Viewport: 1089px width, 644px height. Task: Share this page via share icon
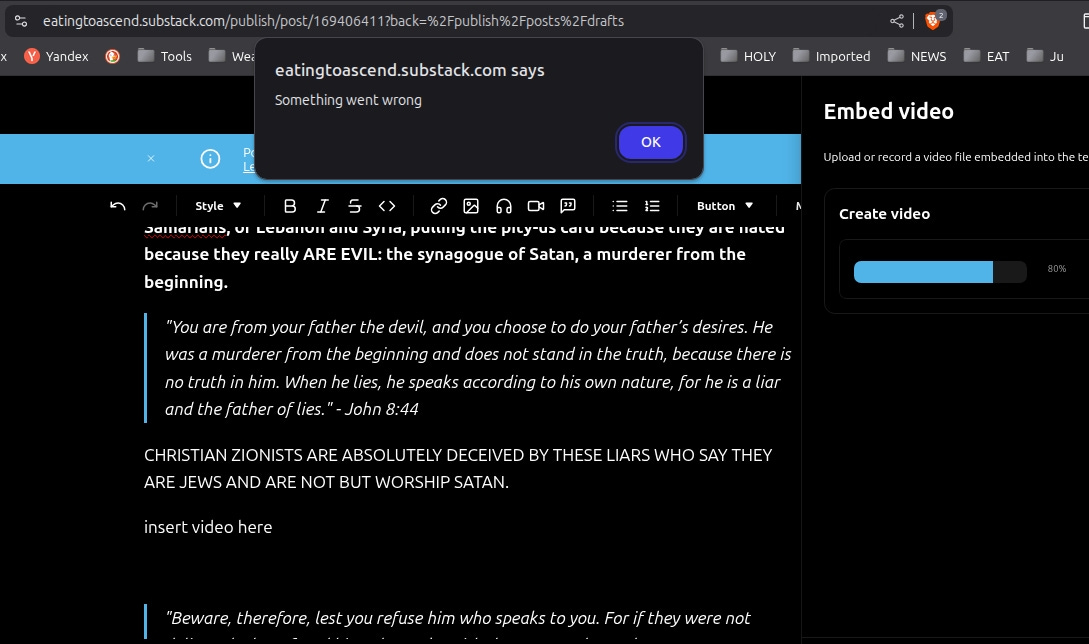pyautogui.click(x=897, y=21)
